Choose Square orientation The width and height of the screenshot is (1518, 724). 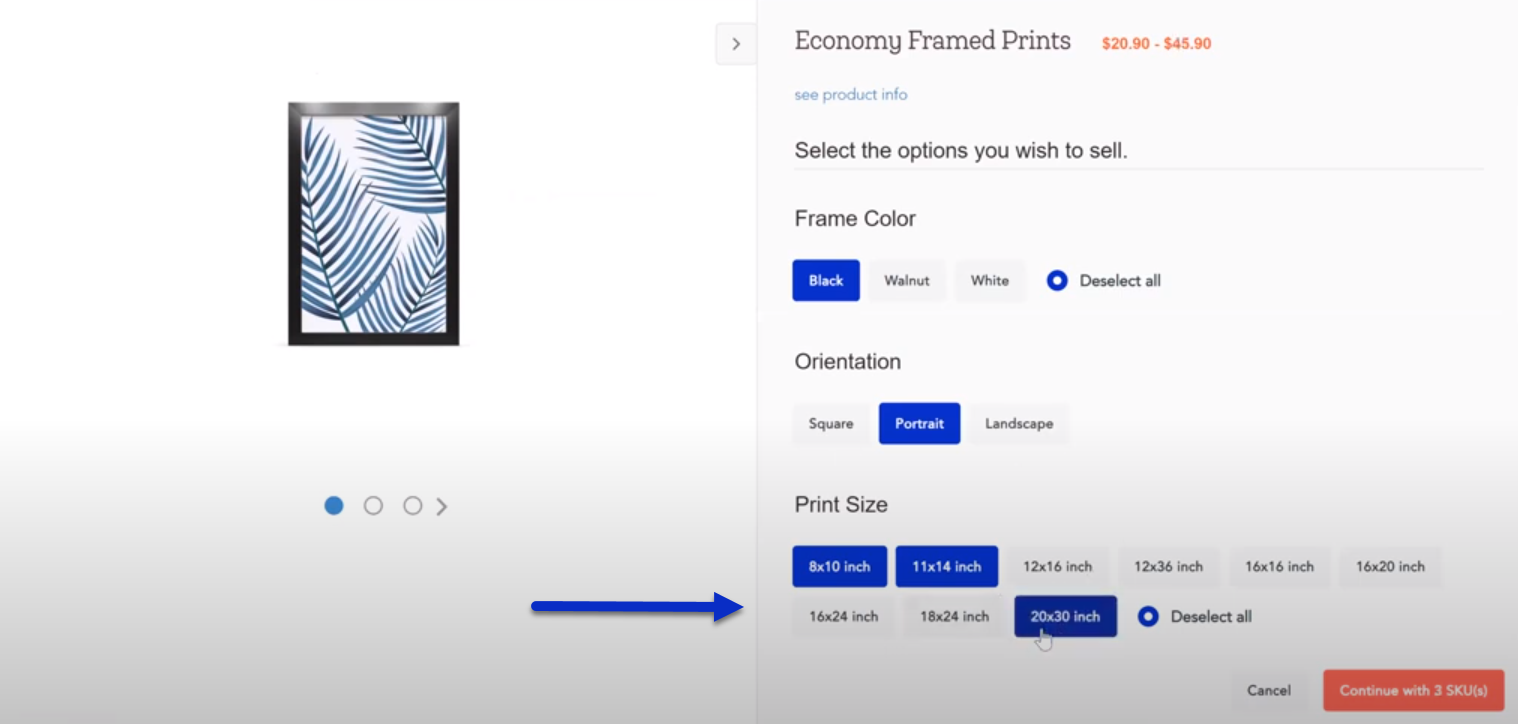tap(831, 424)
